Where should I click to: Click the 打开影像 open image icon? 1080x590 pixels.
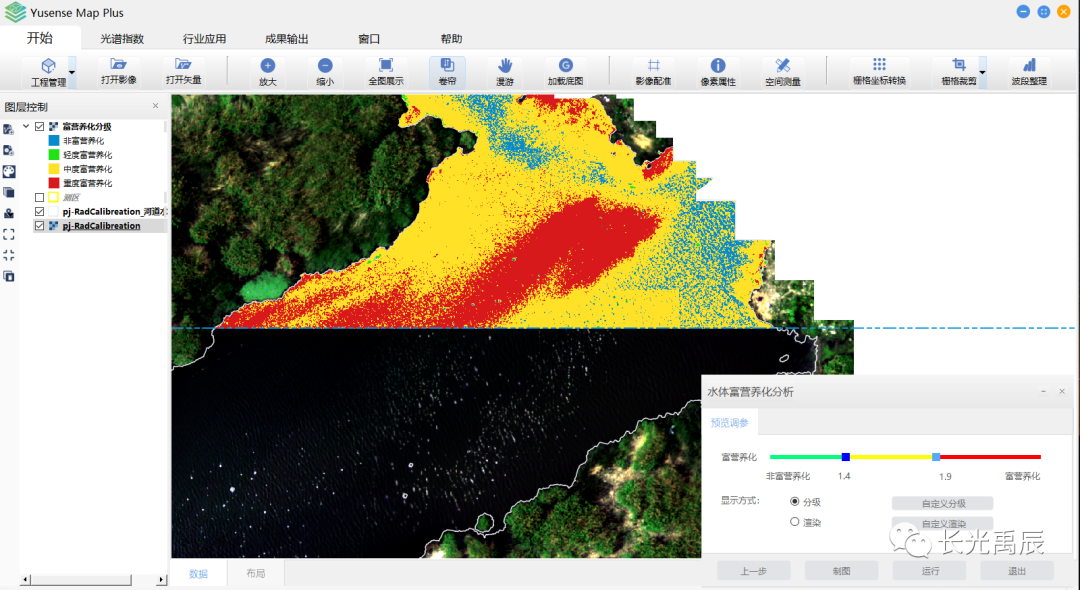coord(119,65)
